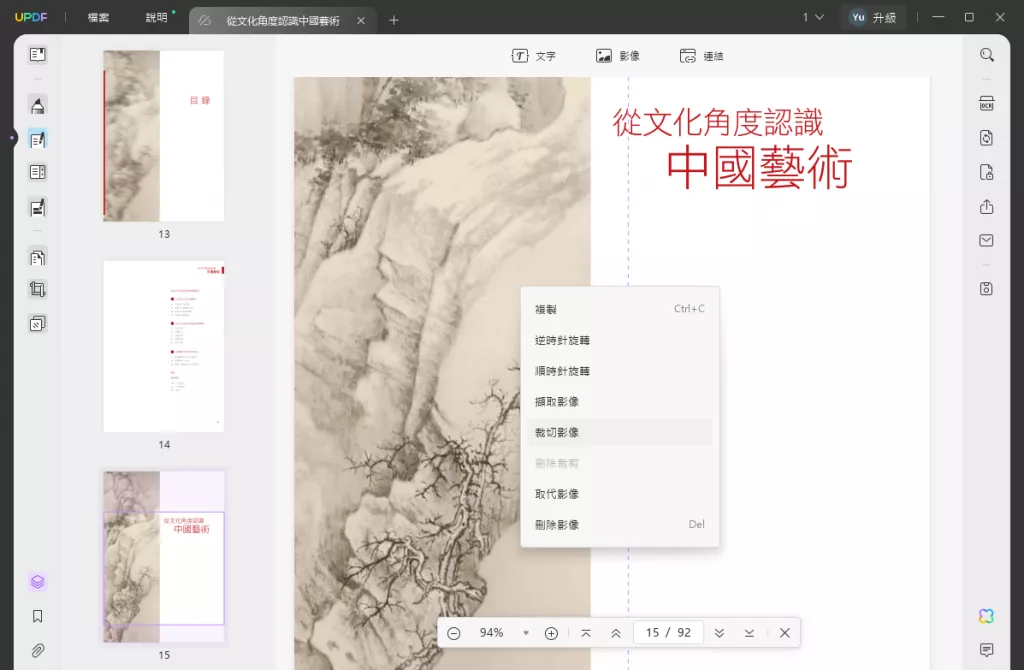Zoom in with the plus icon

click(x=551, y=633)
